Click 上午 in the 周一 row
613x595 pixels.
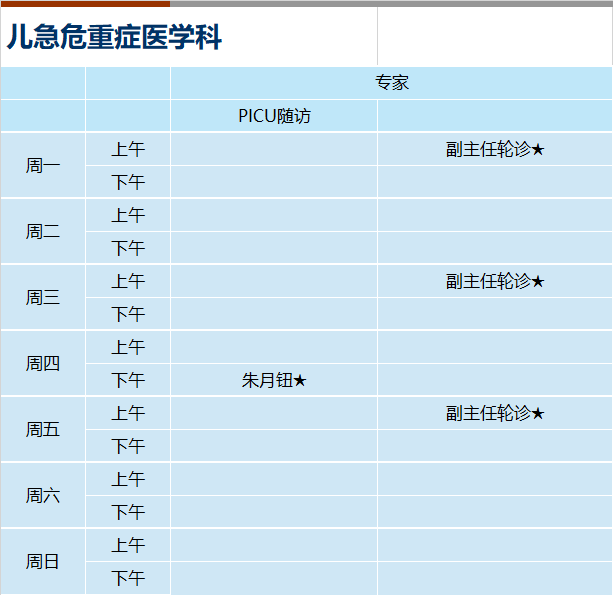pos(128,149)
